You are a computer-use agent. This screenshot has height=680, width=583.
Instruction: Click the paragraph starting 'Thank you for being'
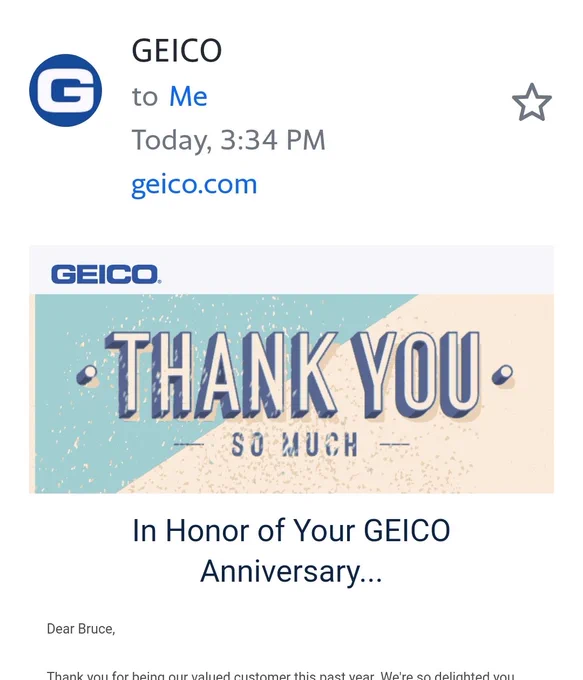tap(281, 675)
